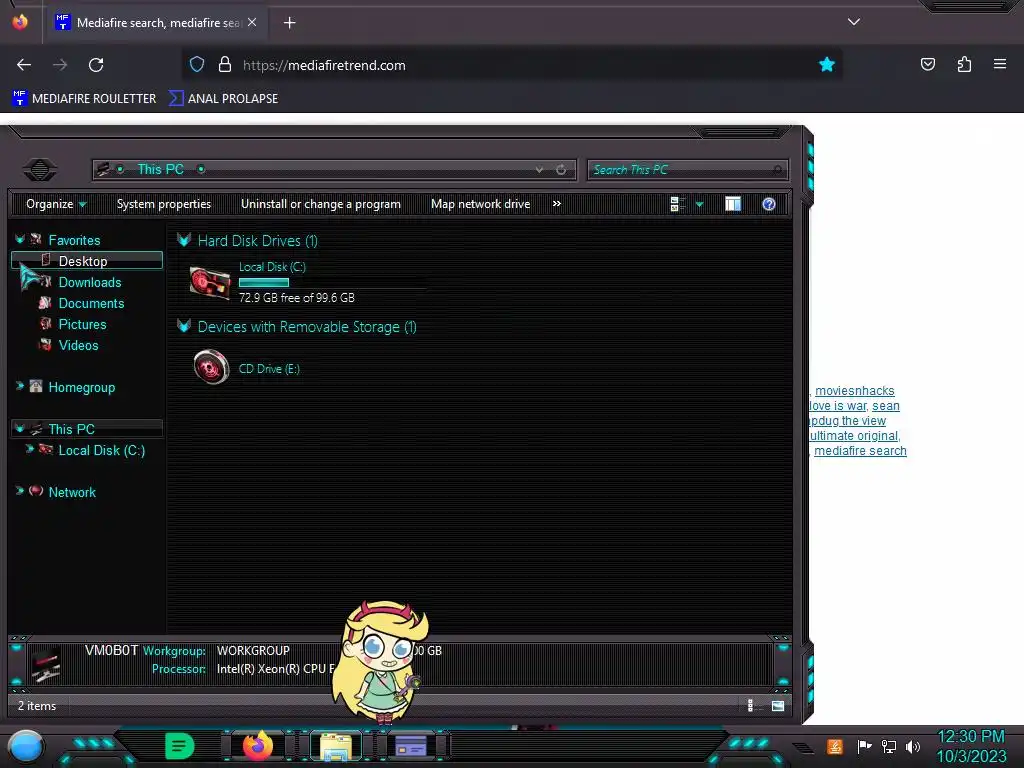Refresh the This PC view
This screenshot has height=768, width=1024.
(561, 170)
